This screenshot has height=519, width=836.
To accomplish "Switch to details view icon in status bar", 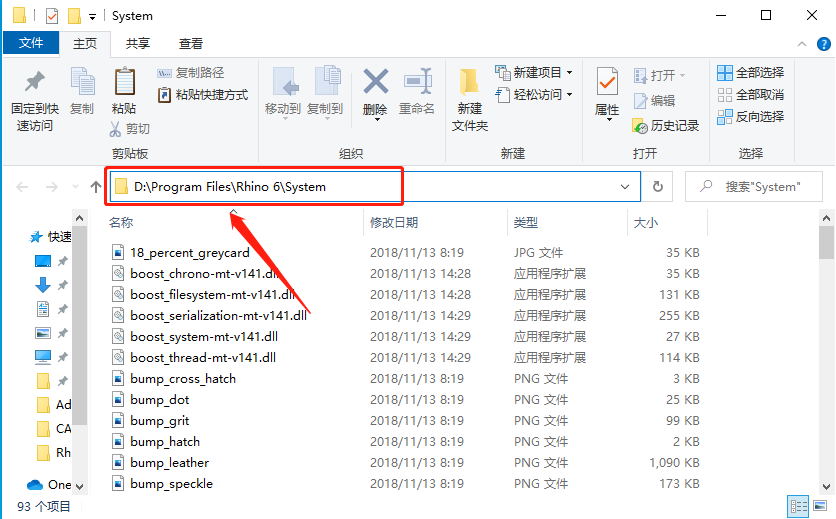I will 798,506.
